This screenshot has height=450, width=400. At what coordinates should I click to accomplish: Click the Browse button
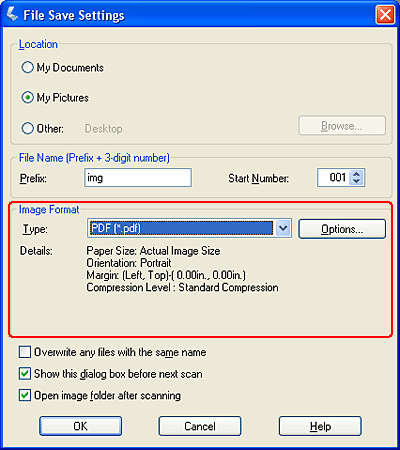(x=342, y=126)
